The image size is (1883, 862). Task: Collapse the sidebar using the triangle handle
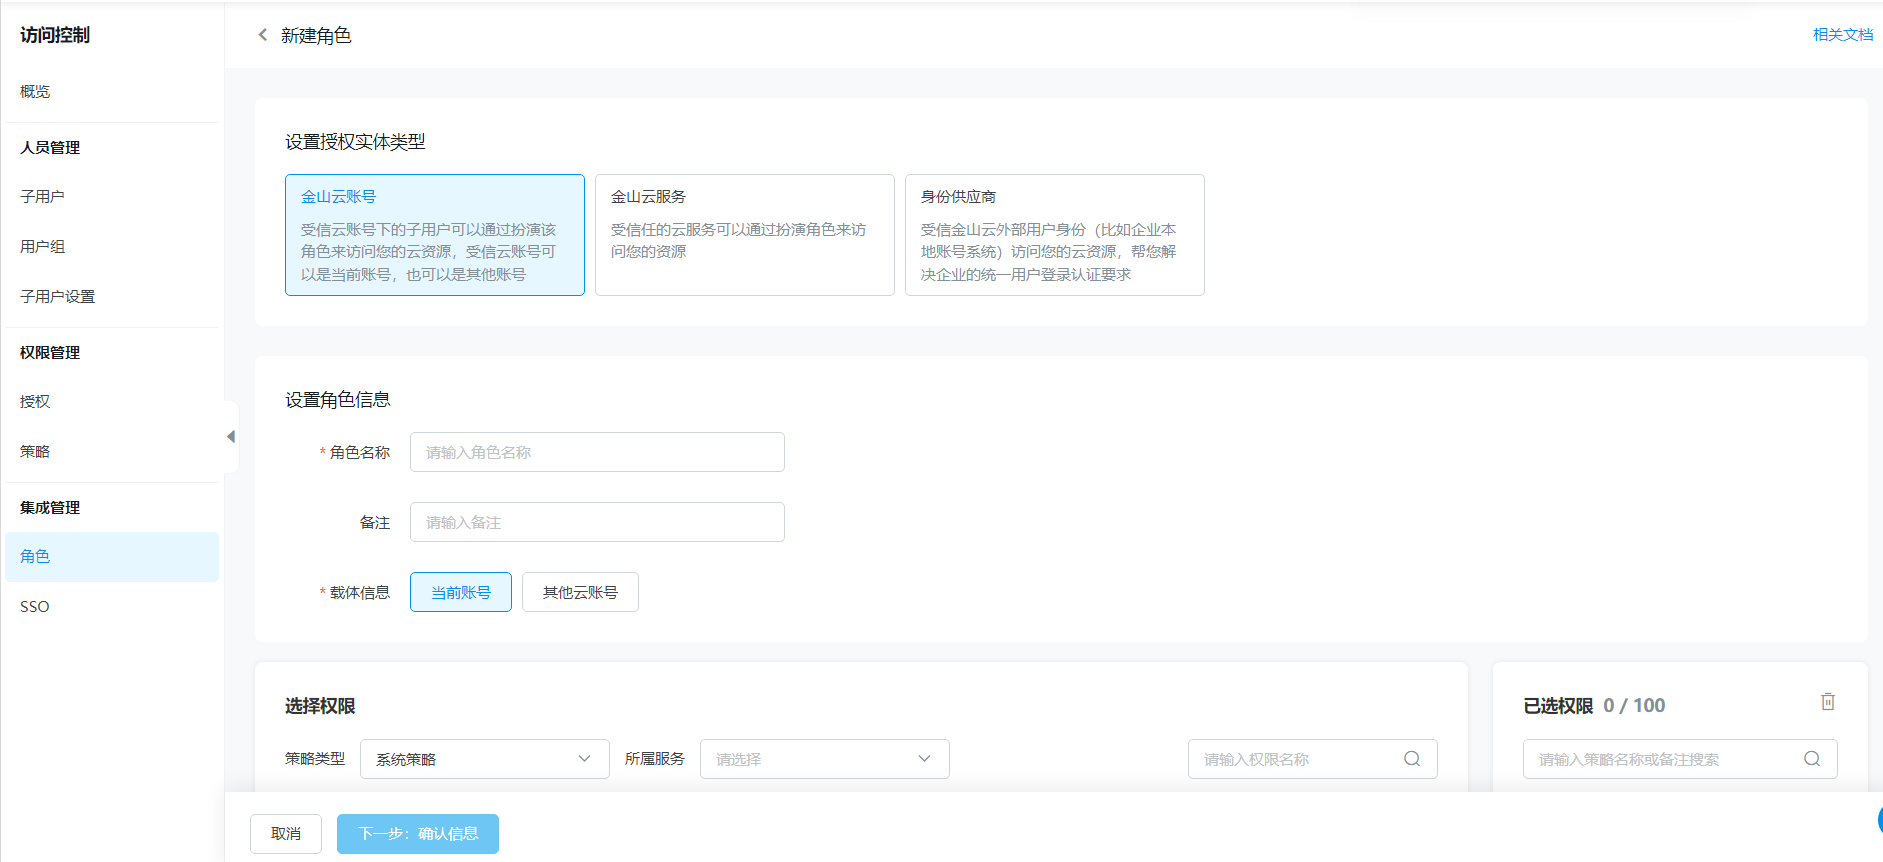pyautogui.click(x=231, y=437)
